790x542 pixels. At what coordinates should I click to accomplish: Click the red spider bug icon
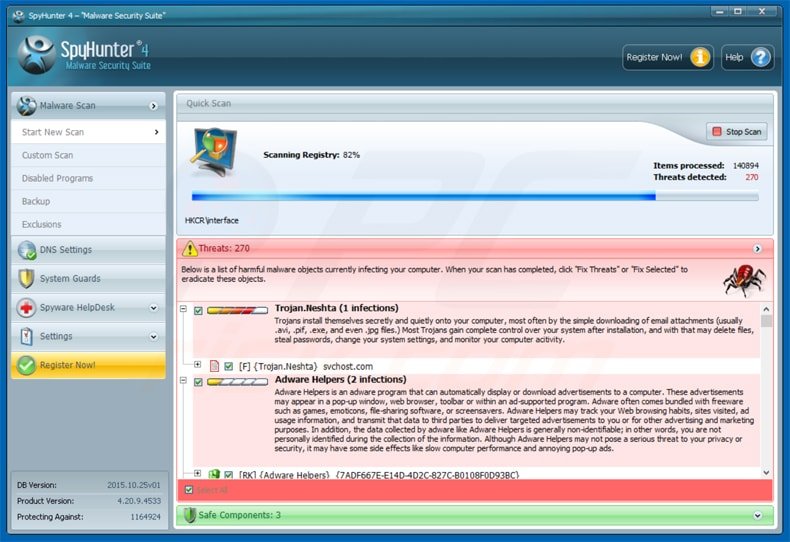(745, 280)
